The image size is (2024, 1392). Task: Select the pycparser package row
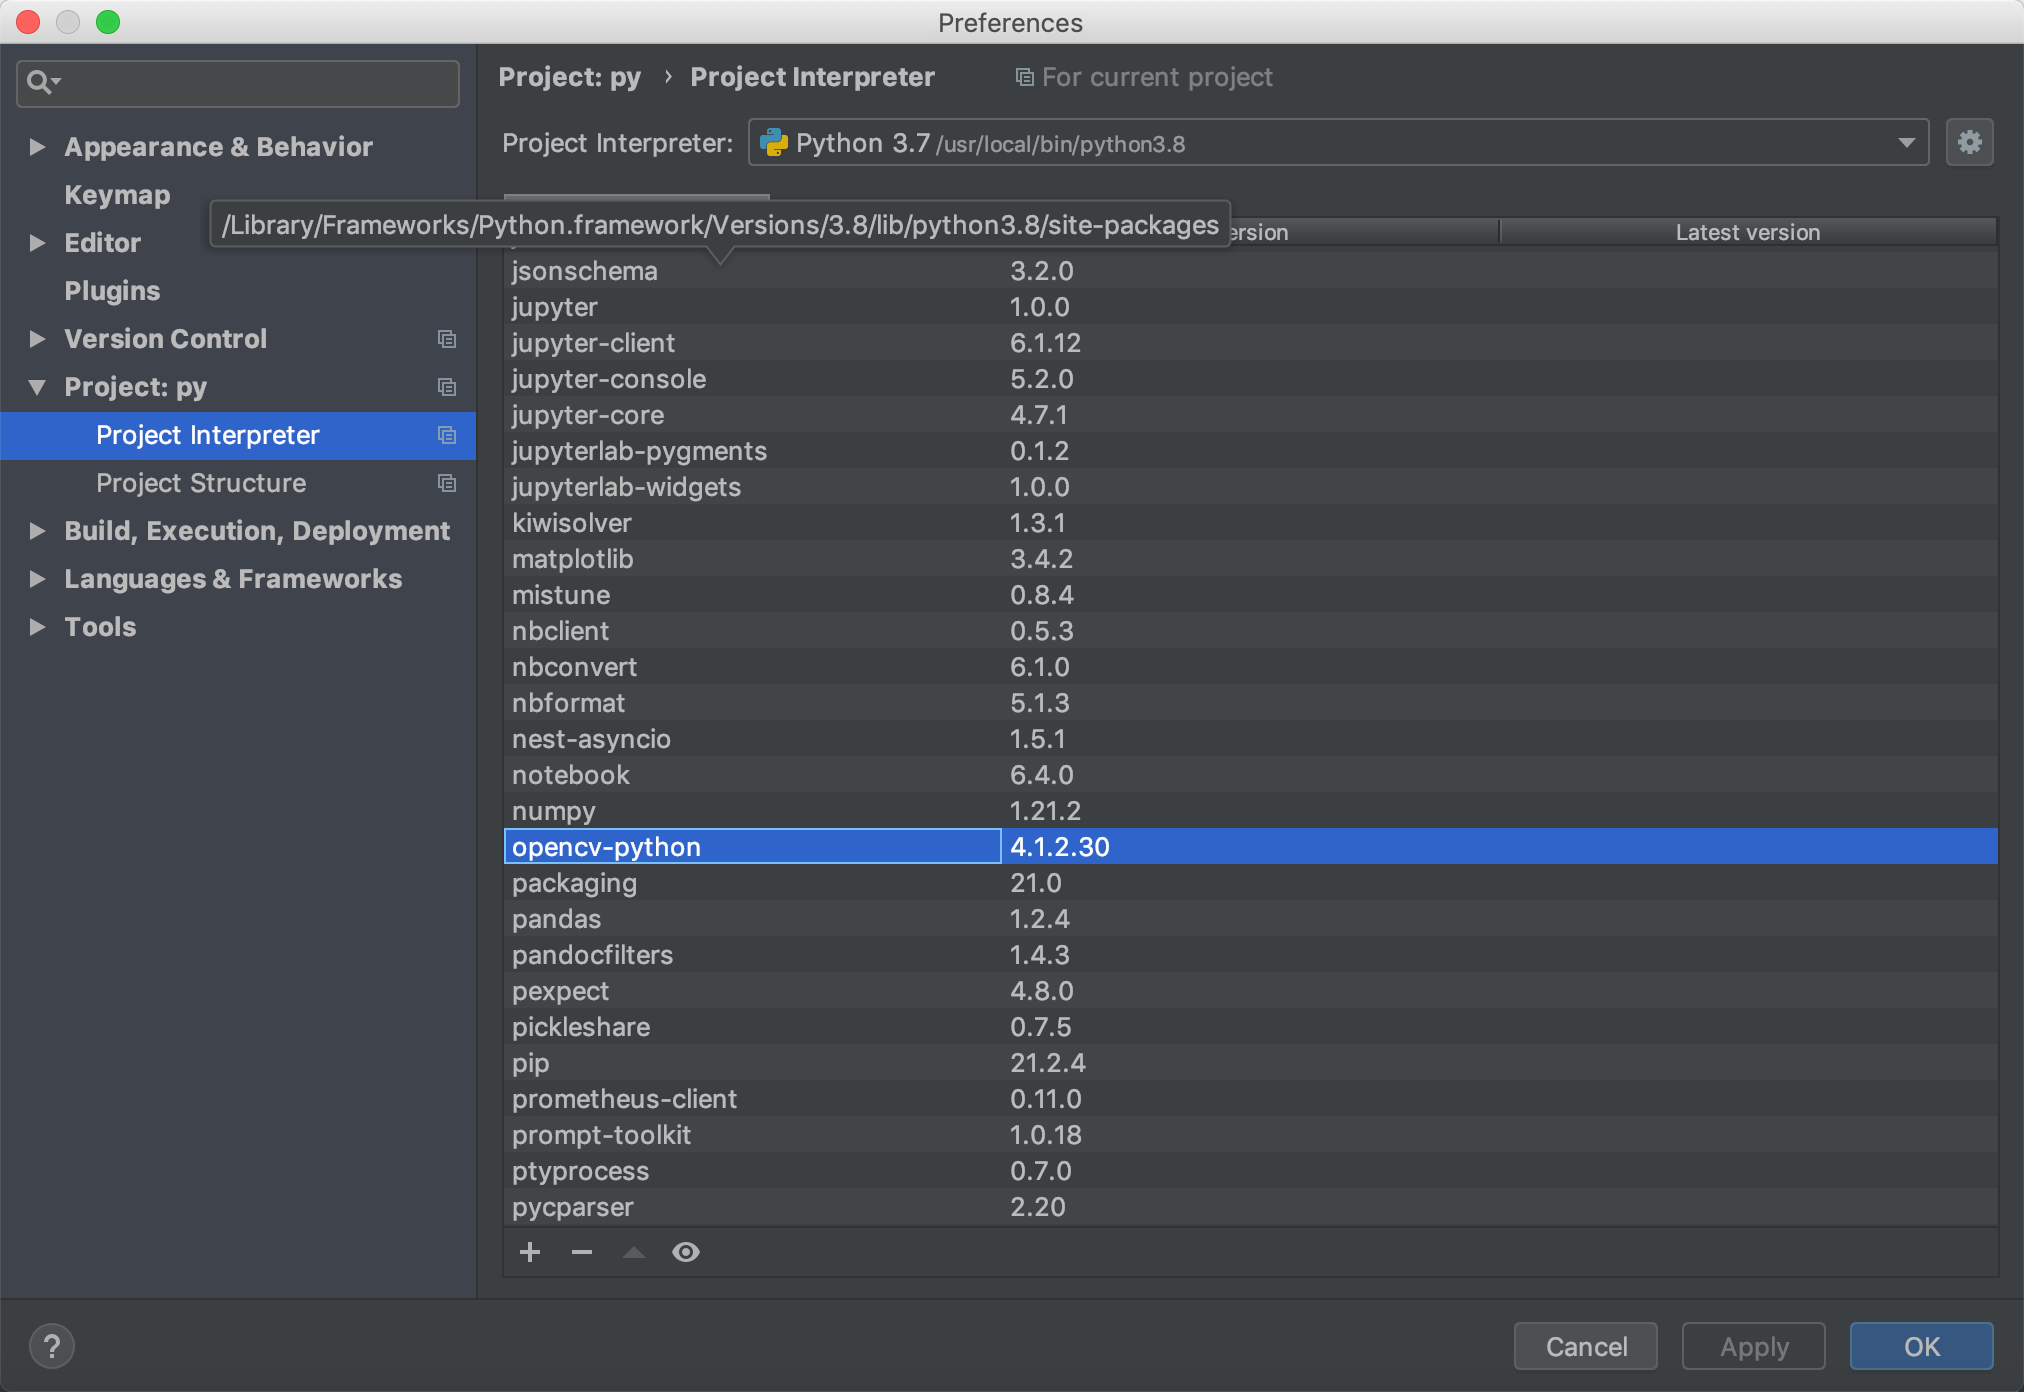pos(1250,1207)
